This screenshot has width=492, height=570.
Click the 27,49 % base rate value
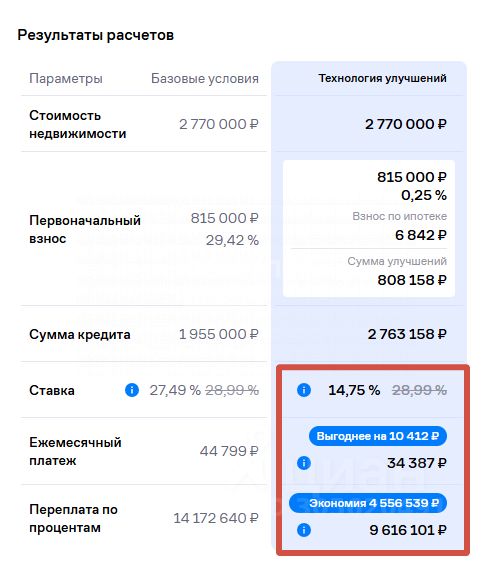click(x=175, y=390)
